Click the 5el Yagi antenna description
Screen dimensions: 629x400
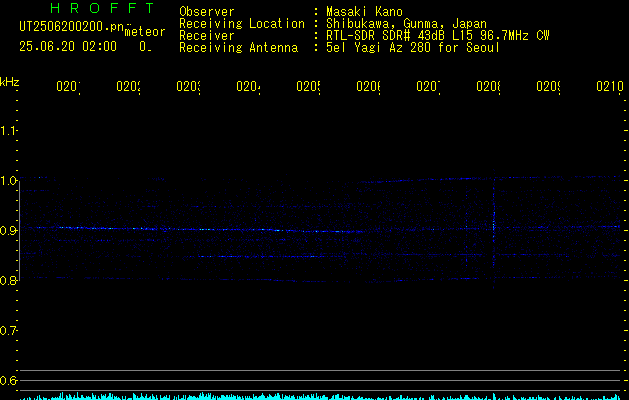413,48
